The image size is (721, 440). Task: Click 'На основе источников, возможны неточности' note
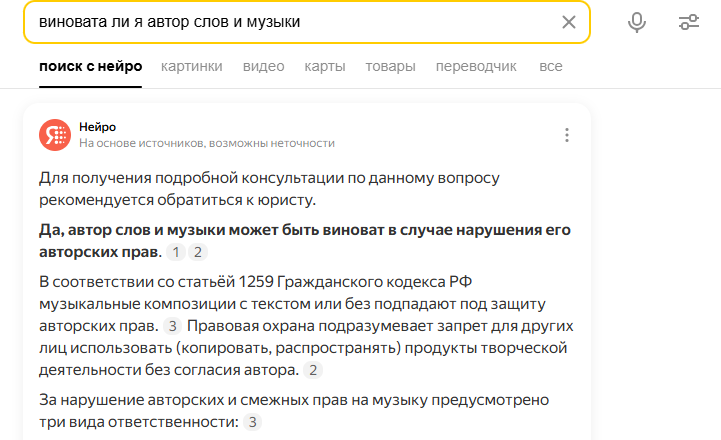207,143
